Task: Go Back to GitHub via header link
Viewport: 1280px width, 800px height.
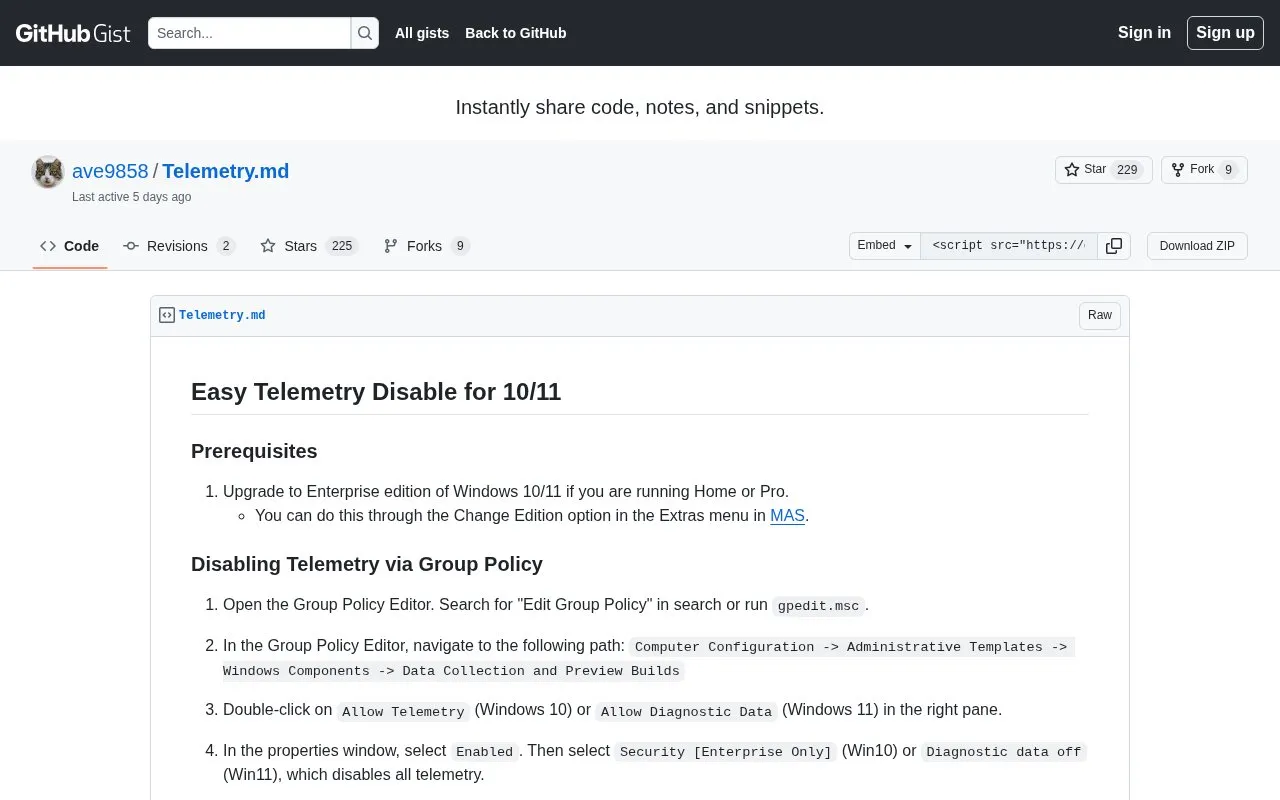Action: coord(516,33)
